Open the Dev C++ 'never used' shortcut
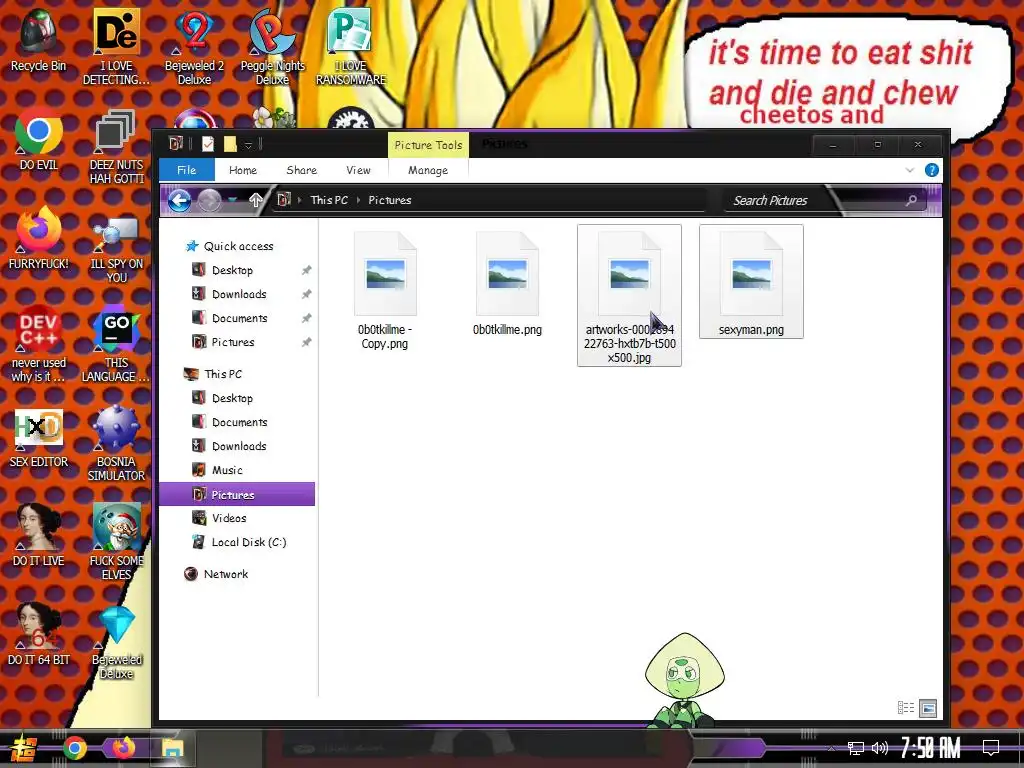The width and height of the screenshot is (1024, 768). tap(39, 345)
